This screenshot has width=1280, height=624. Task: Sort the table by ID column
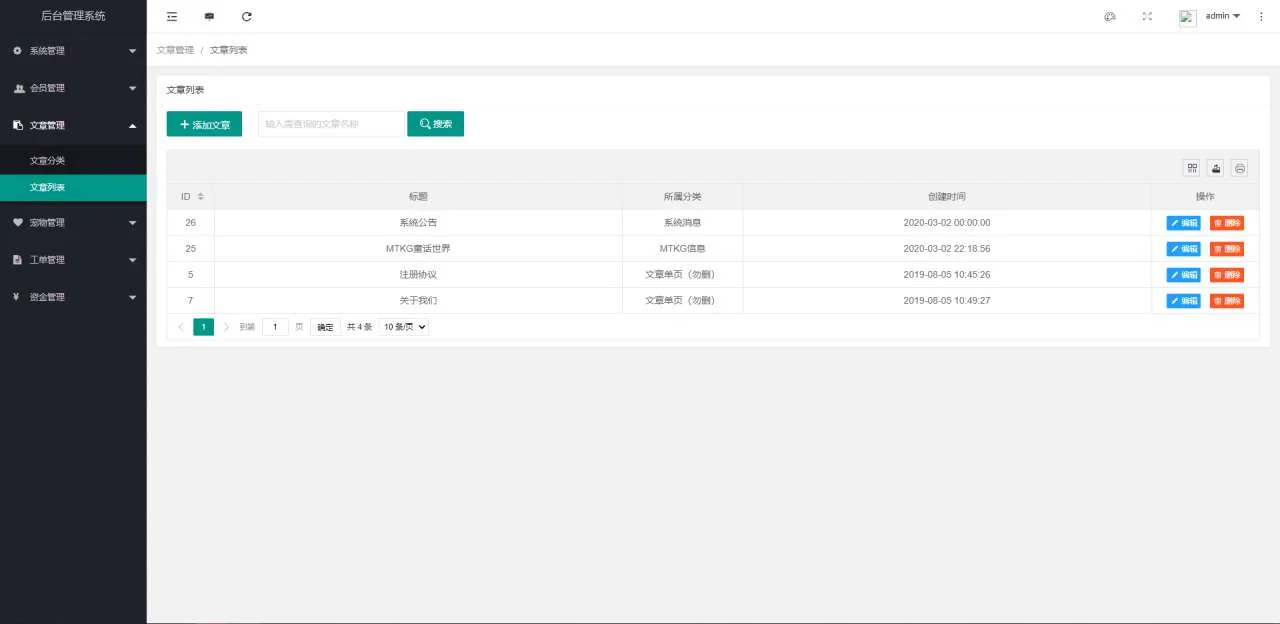pos(200,196)
